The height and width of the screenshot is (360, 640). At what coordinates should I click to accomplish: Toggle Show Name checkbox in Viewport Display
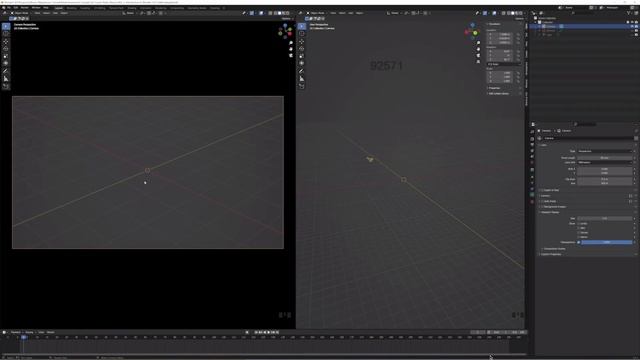coord(579,237)
